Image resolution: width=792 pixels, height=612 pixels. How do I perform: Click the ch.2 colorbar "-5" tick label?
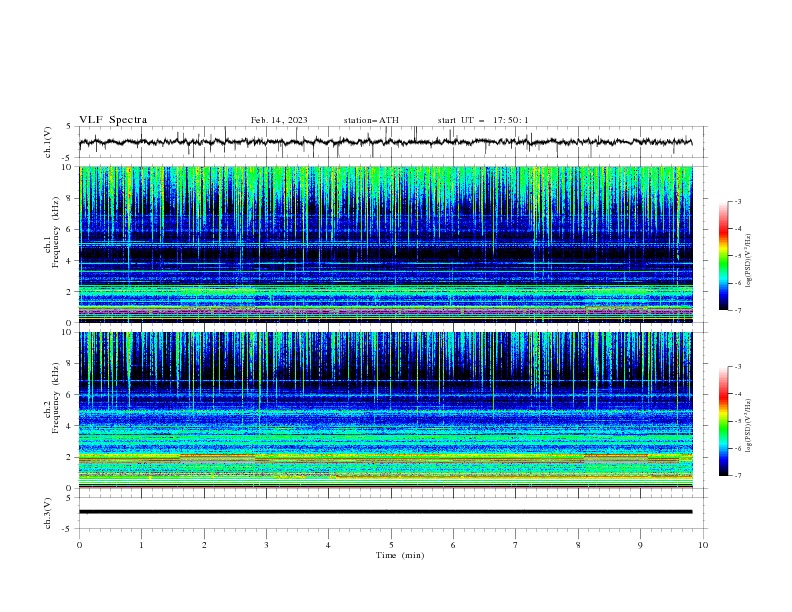tap(737, 421)
